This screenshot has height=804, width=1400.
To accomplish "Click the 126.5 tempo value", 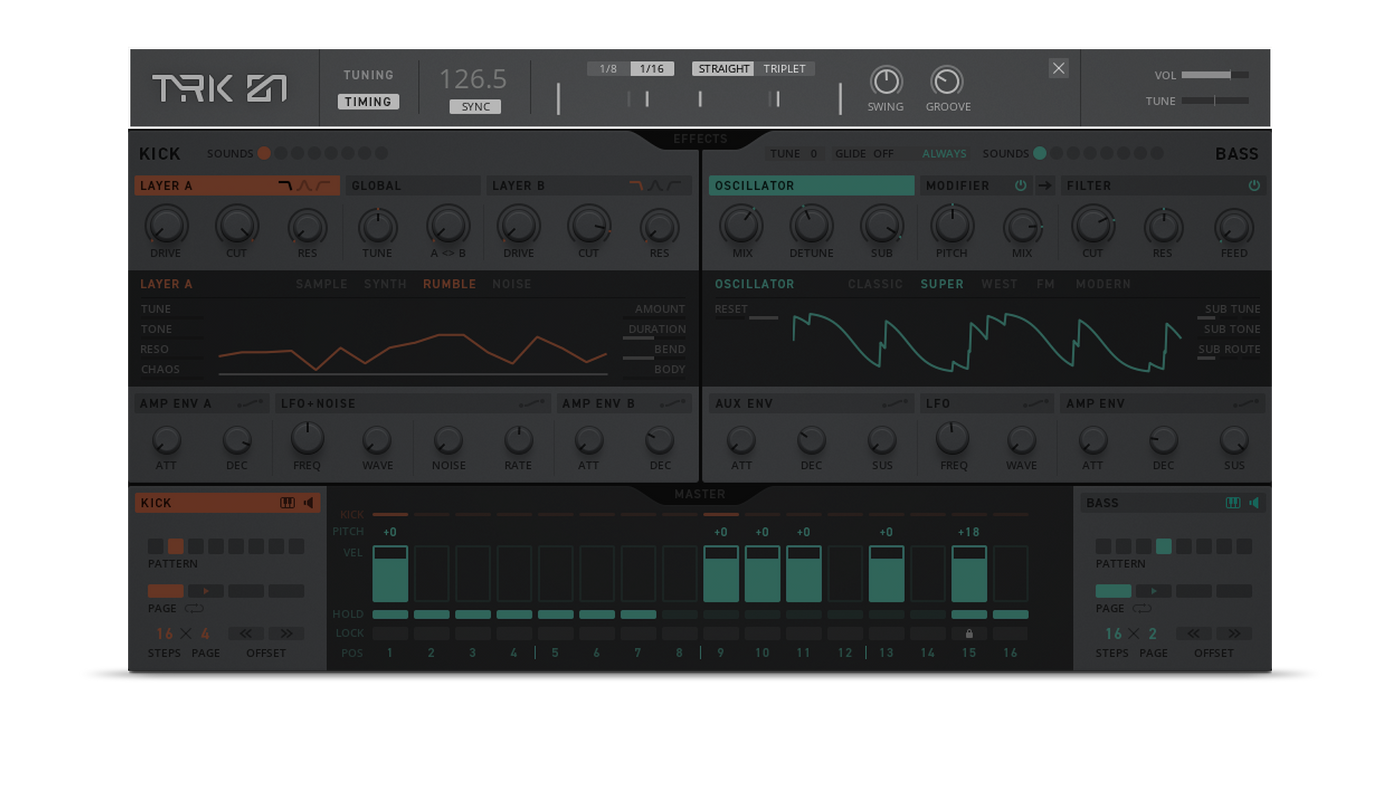I will [473, 78].
